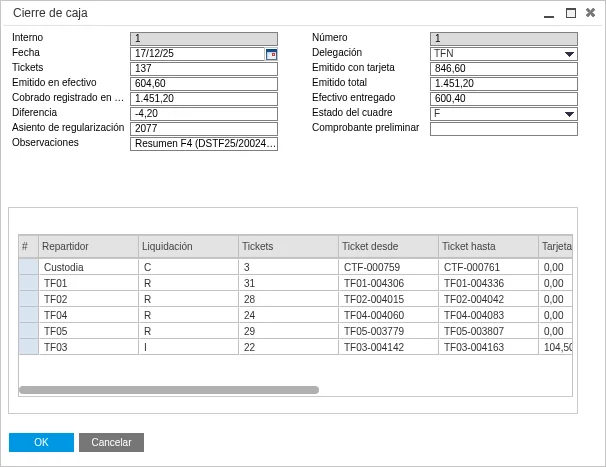Select the Custodia row header cell

[x=29, y=267]
